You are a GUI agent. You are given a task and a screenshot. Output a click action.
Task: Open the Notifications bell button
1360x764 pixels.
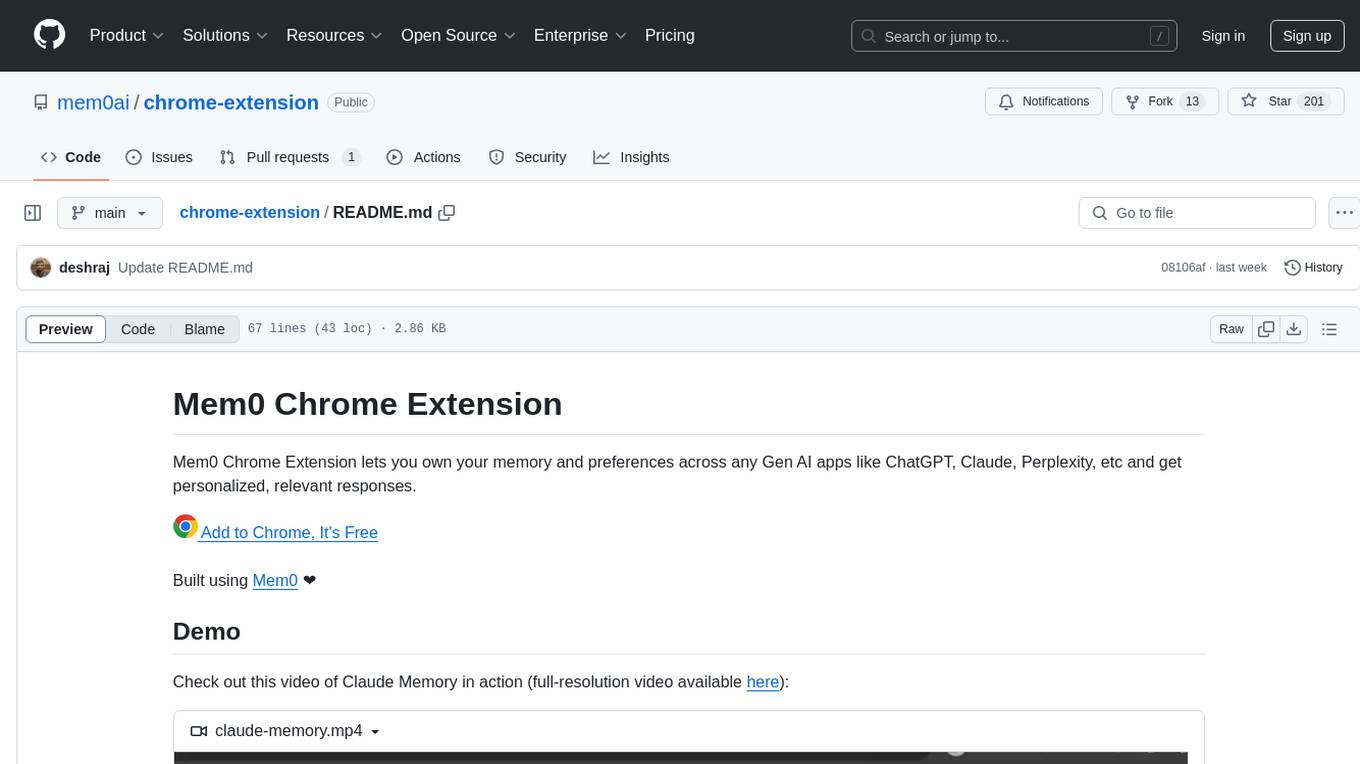(1044, 102)
